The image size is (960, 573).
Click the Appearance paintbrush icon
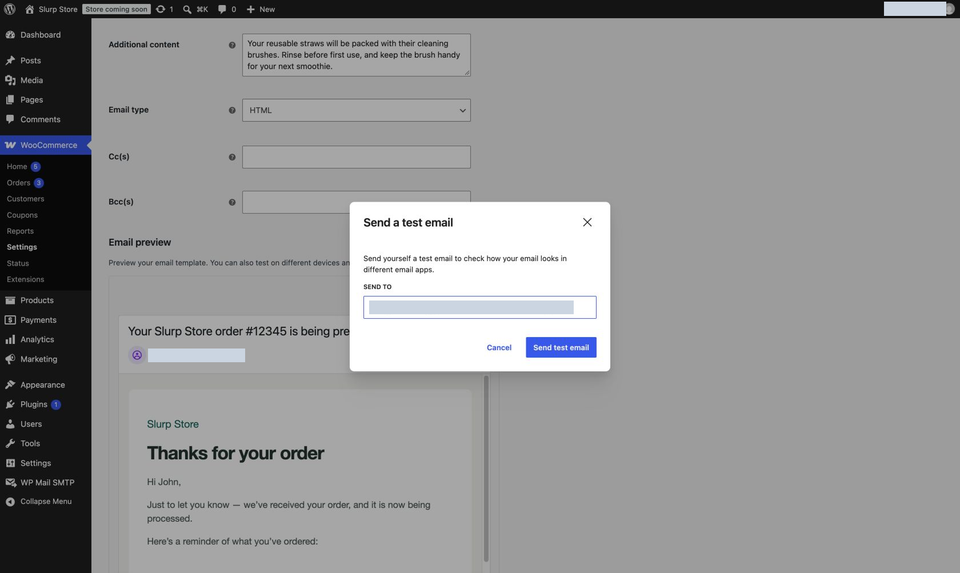(10, 385)
